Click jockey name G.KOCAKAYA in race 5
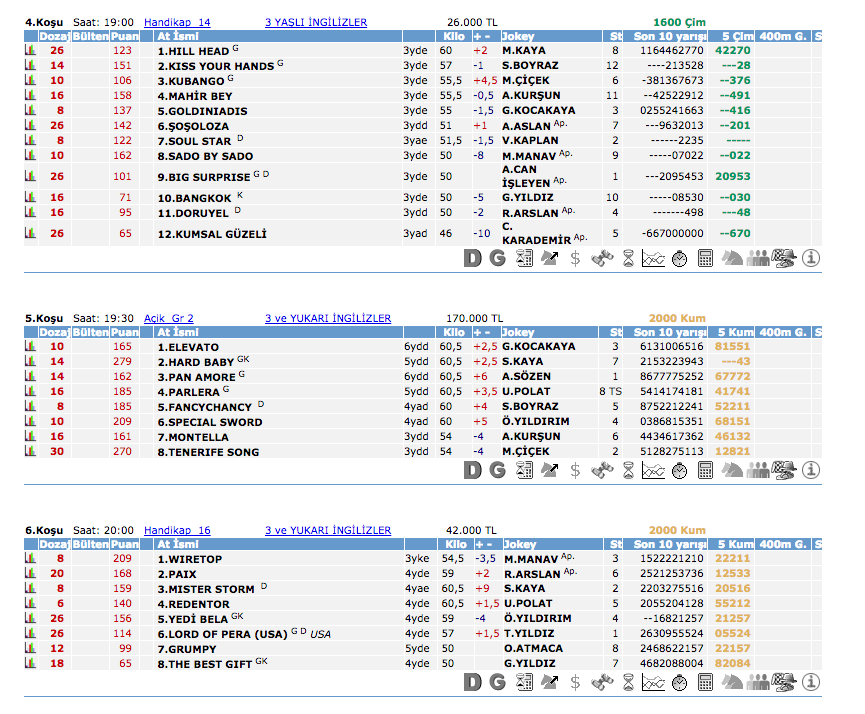 coord(538,347)
